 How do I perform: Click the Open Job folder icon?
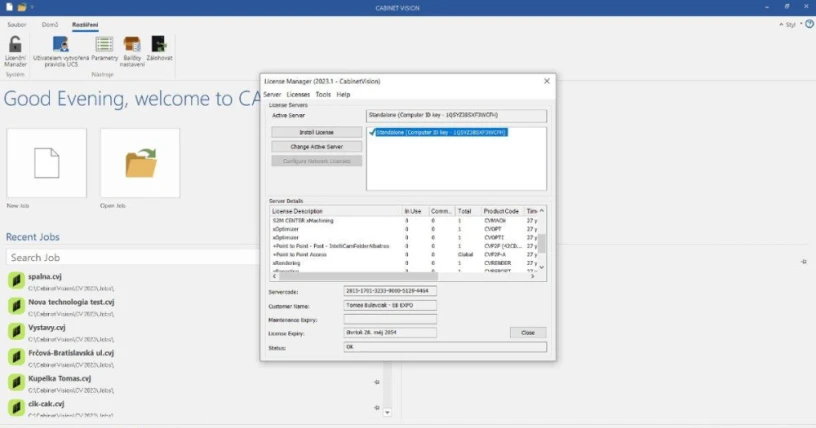140,163
